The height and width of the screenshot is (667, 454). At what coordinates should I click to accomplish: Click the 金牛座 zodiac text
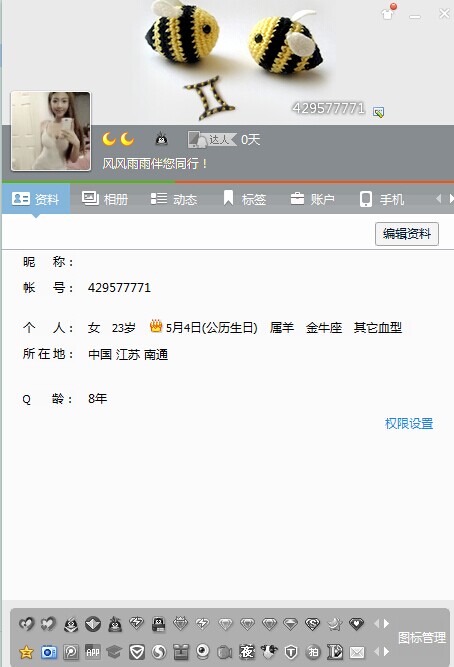pyautogui.click(x=324, y=328)
